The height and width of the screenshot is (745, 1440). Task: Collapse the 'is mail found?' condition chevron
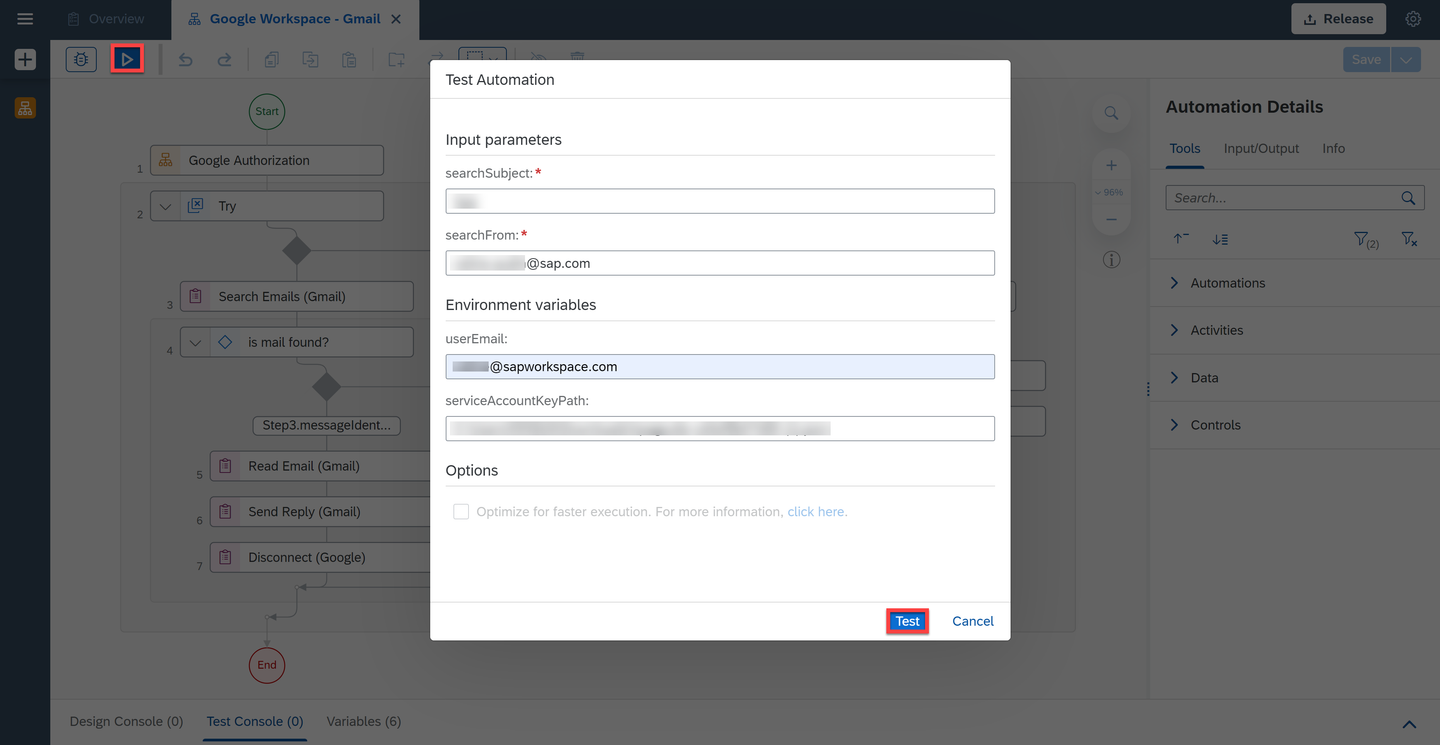pos(195,342)
